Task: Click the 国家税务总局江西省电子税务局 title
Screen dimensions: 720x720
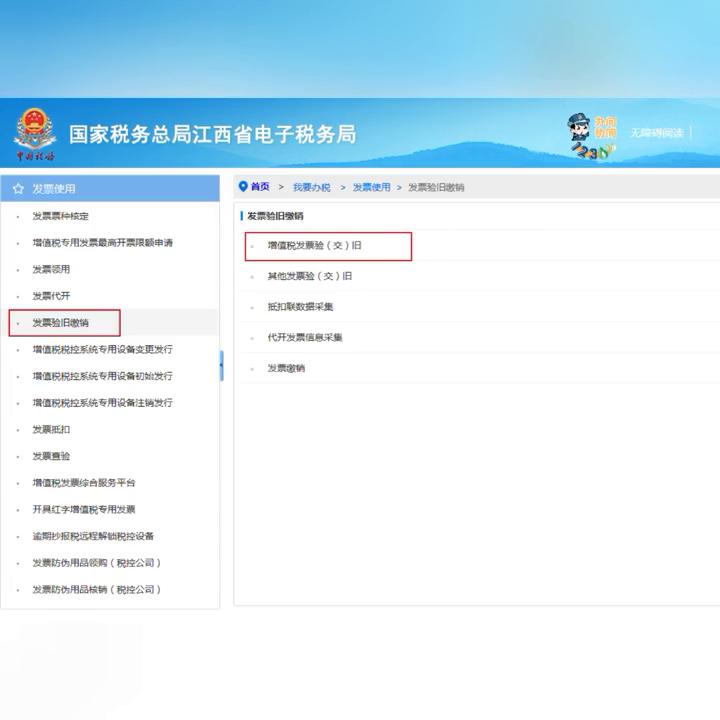Action: pos(213,135)
